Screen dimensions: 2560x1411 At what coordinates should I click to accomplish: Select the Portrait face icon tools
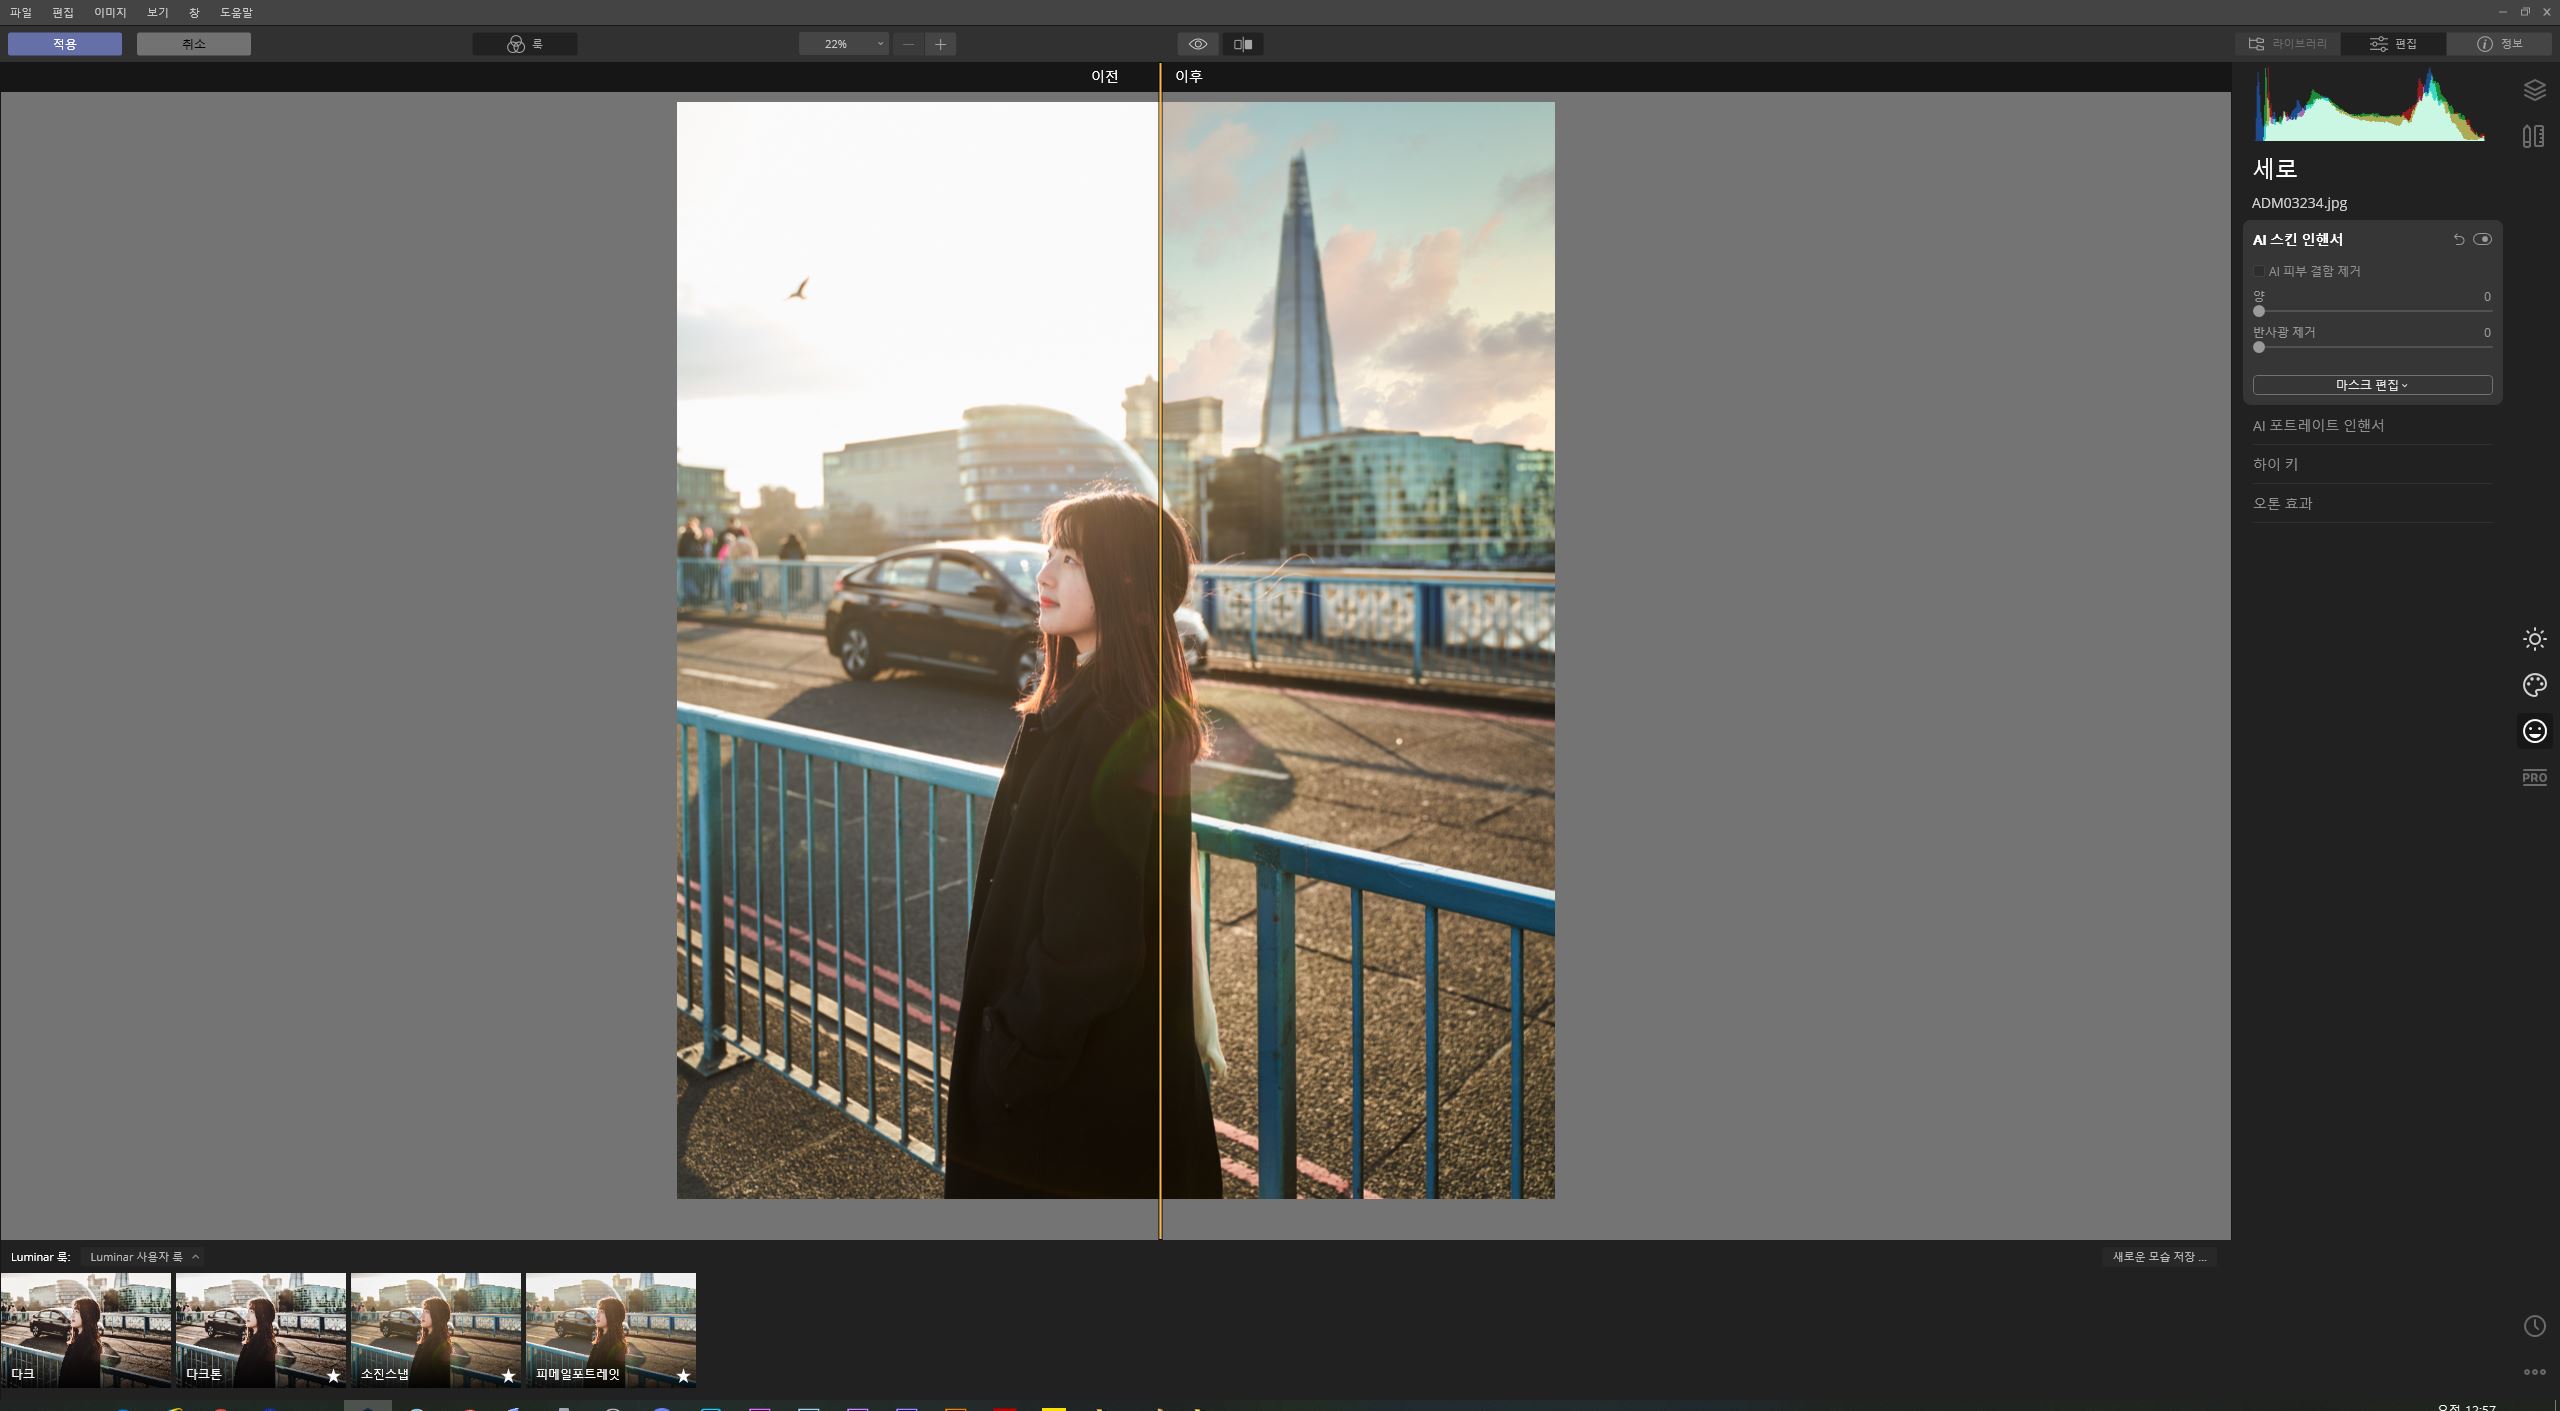click(2534, 731)
